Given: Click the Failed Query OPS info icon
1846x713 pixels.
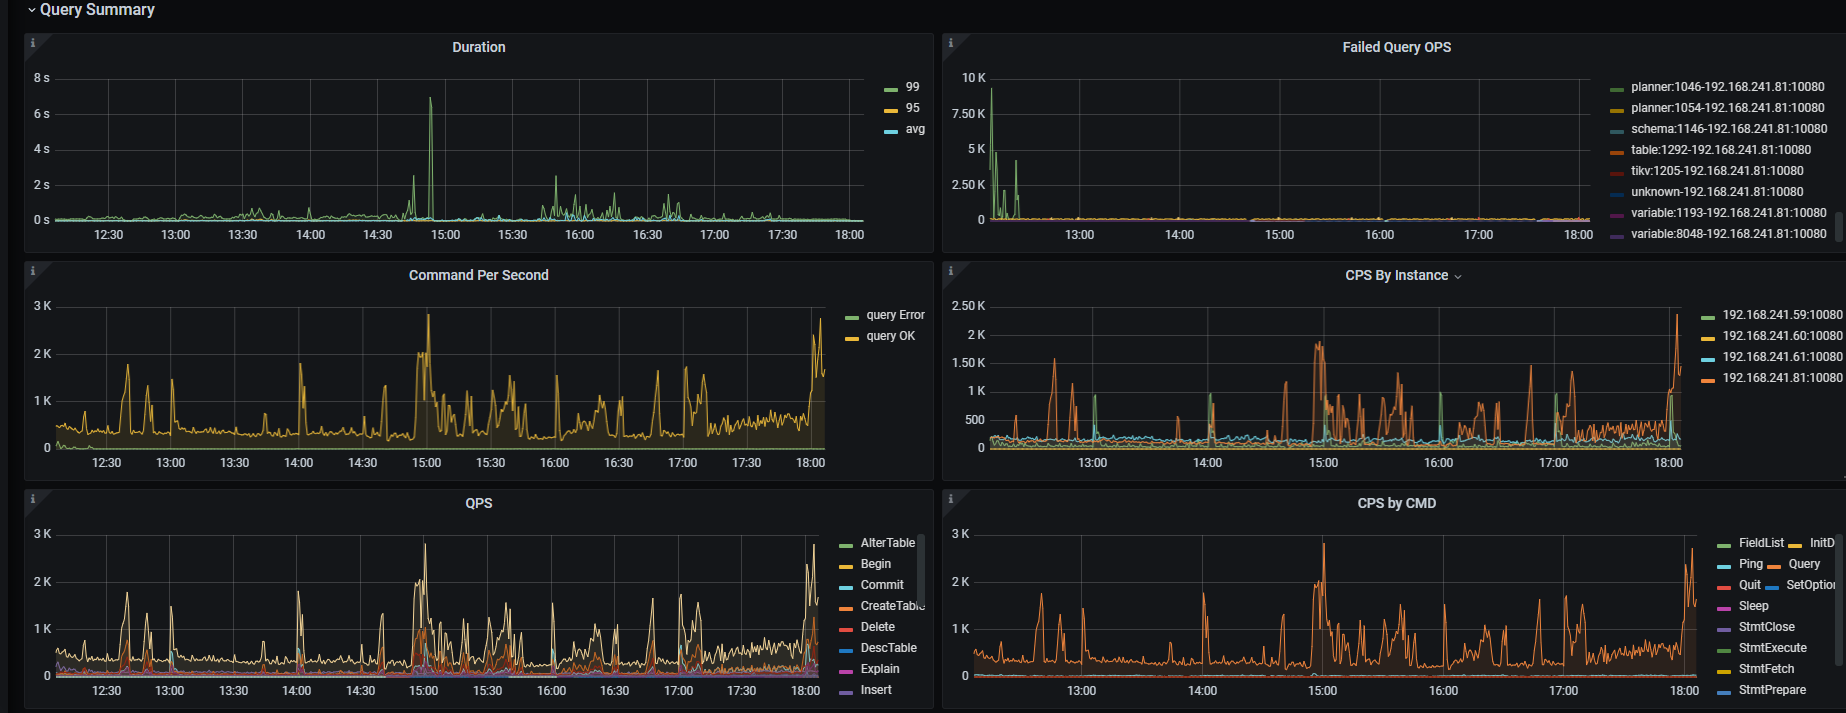Looking at the screenshot, I should (951, 43).
